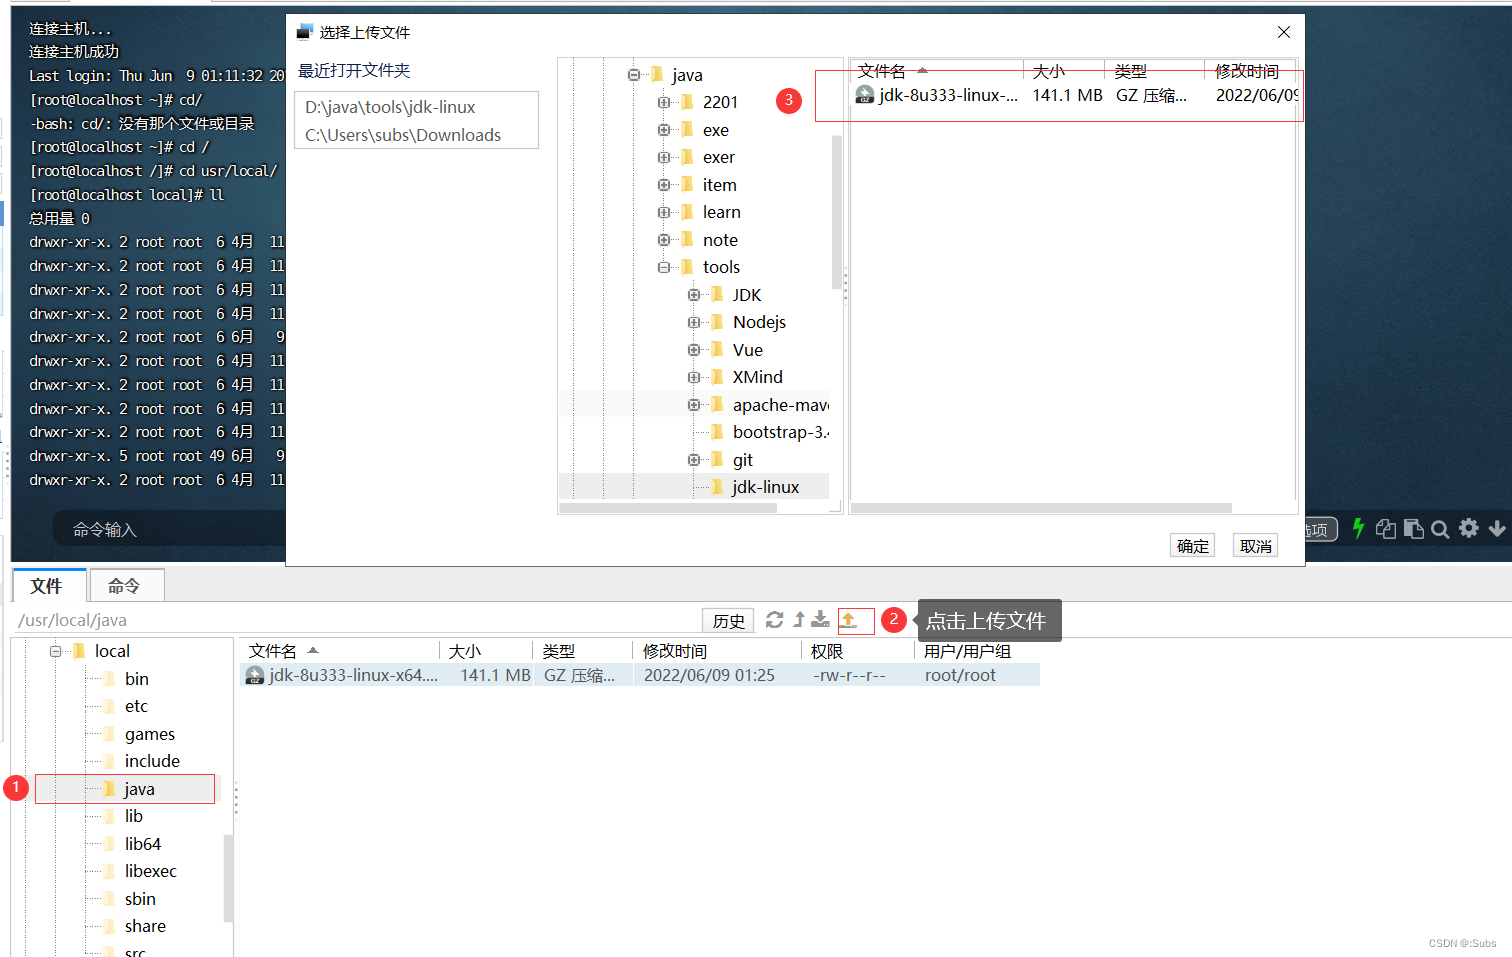Click the refresh icon in the file toolbar
This screenshot has height=957, width=1512.
(775, 620)
